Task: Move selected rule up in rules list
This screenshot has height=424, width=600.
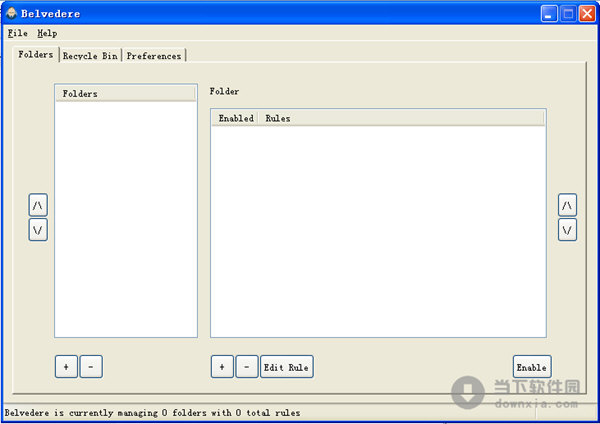Action: click(x=567, y=205)
